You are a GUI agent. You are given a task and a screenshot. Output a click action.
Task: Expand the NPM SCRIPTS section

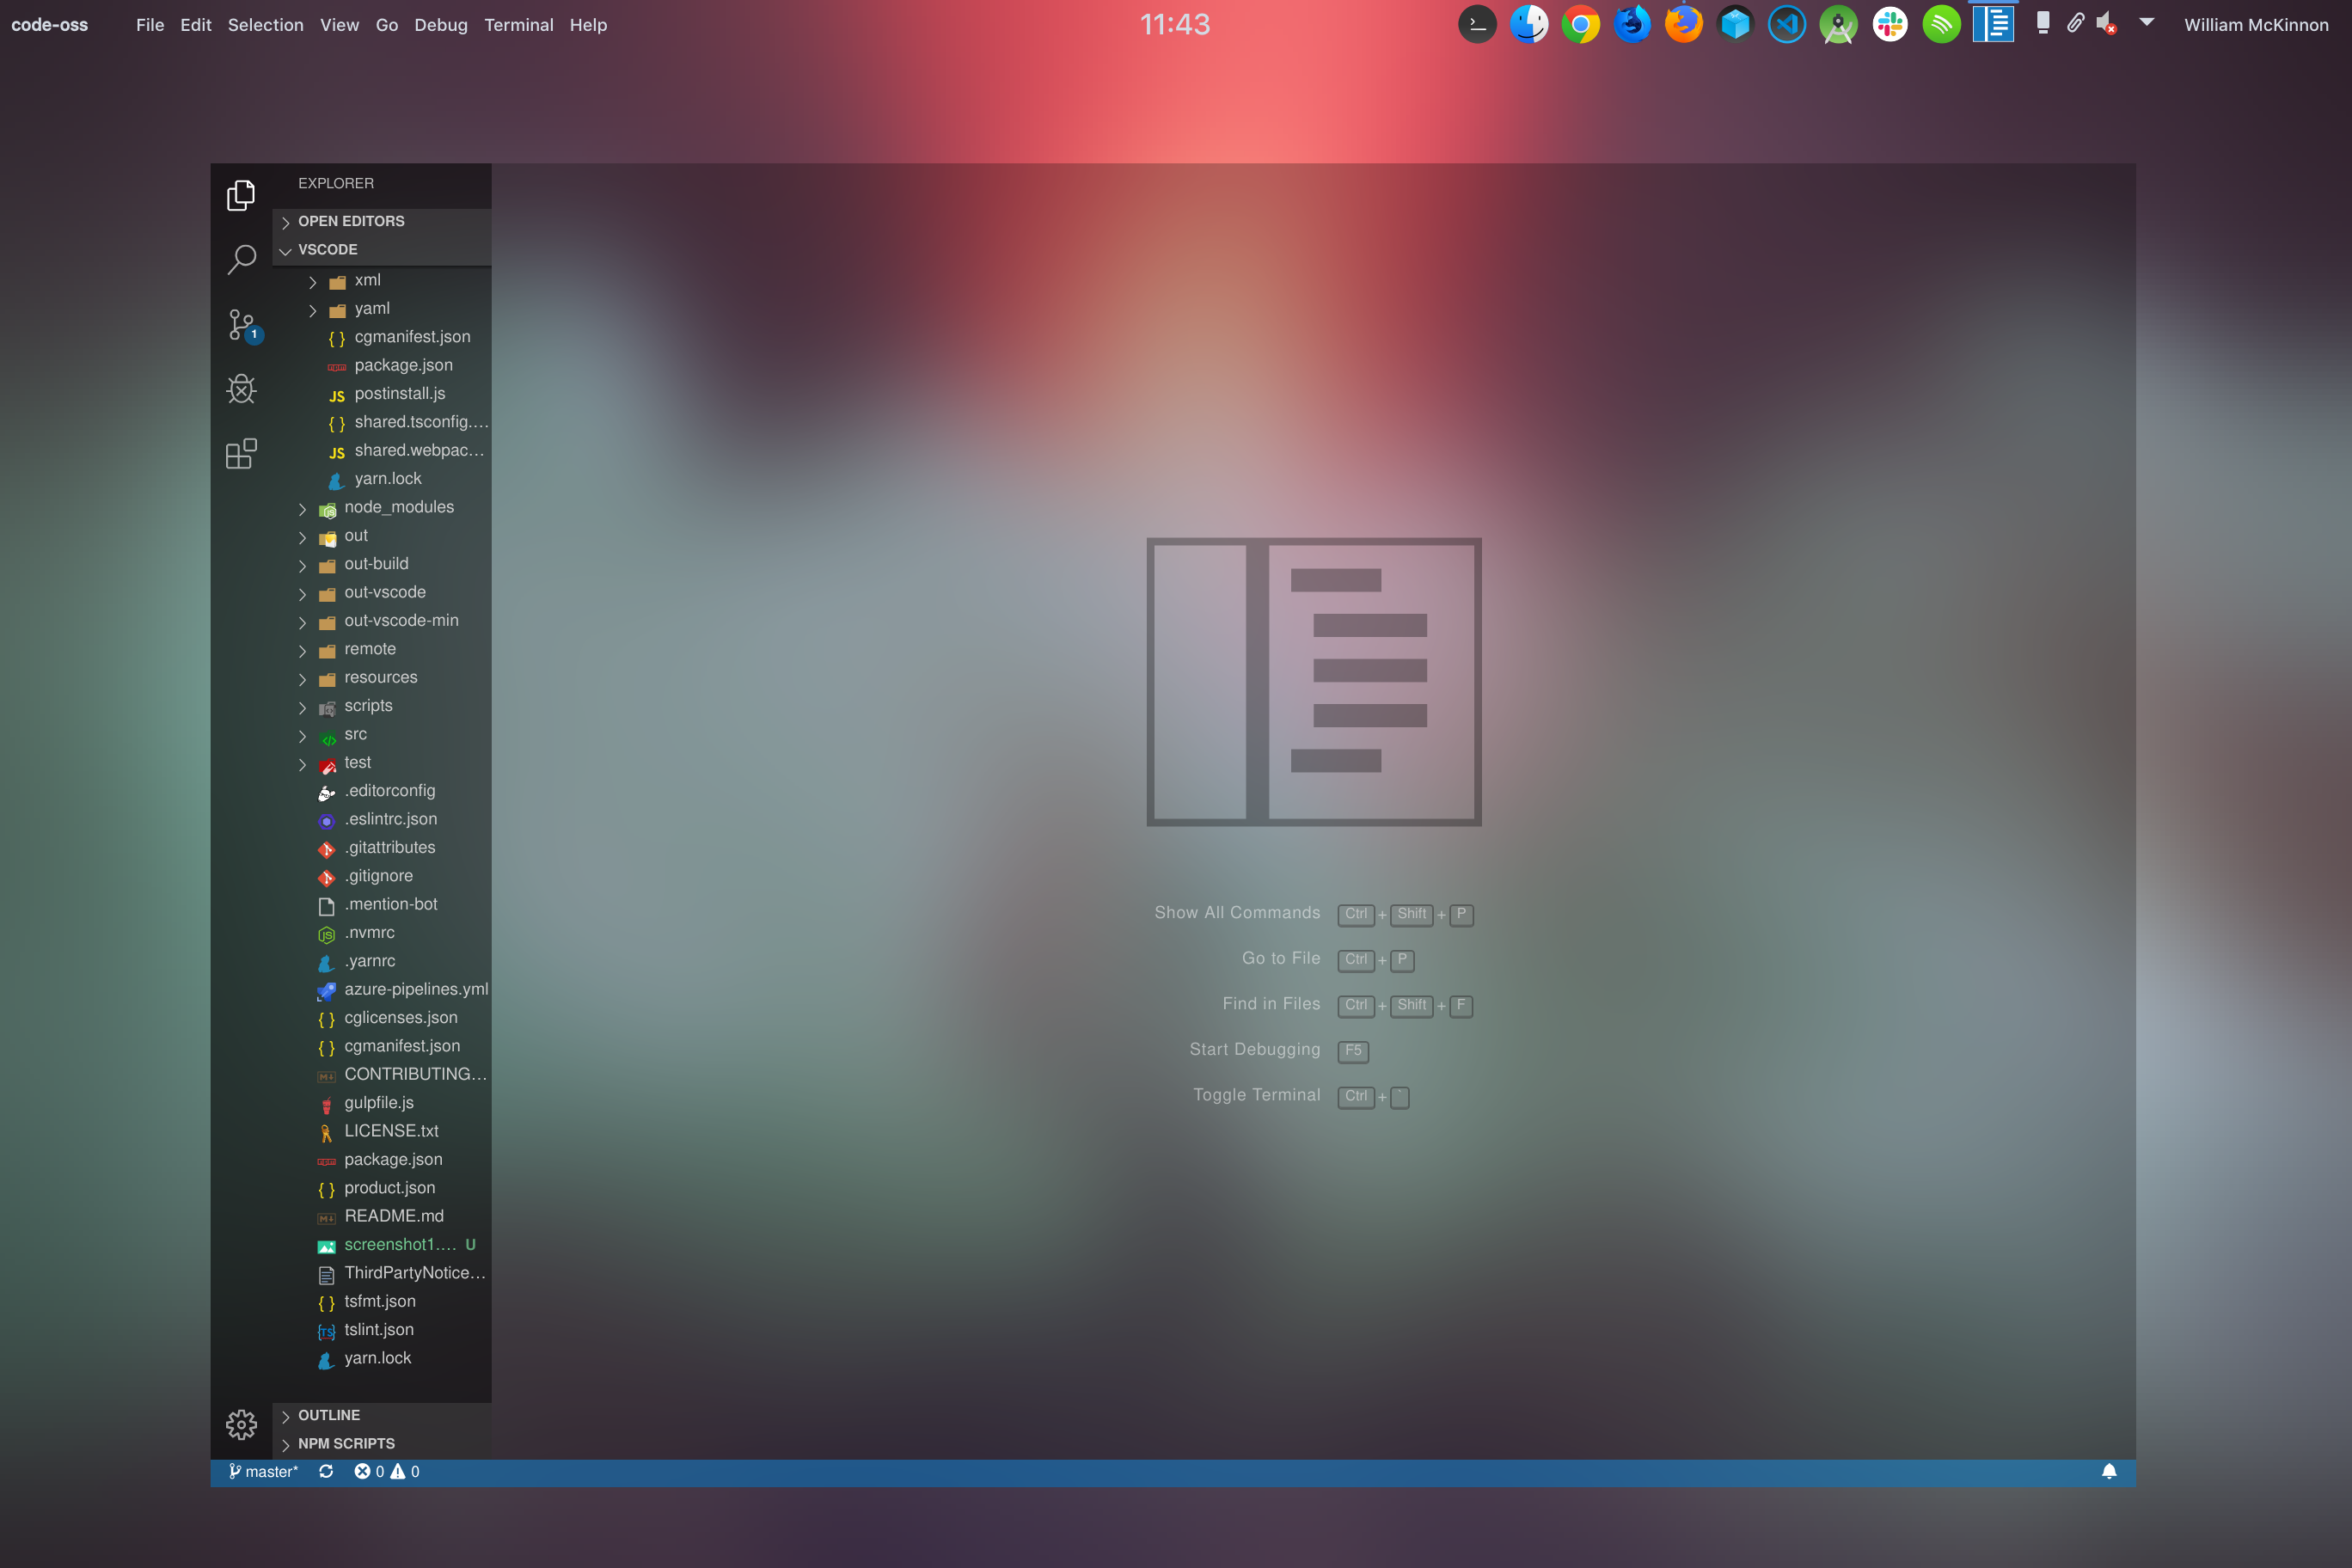346,1443
